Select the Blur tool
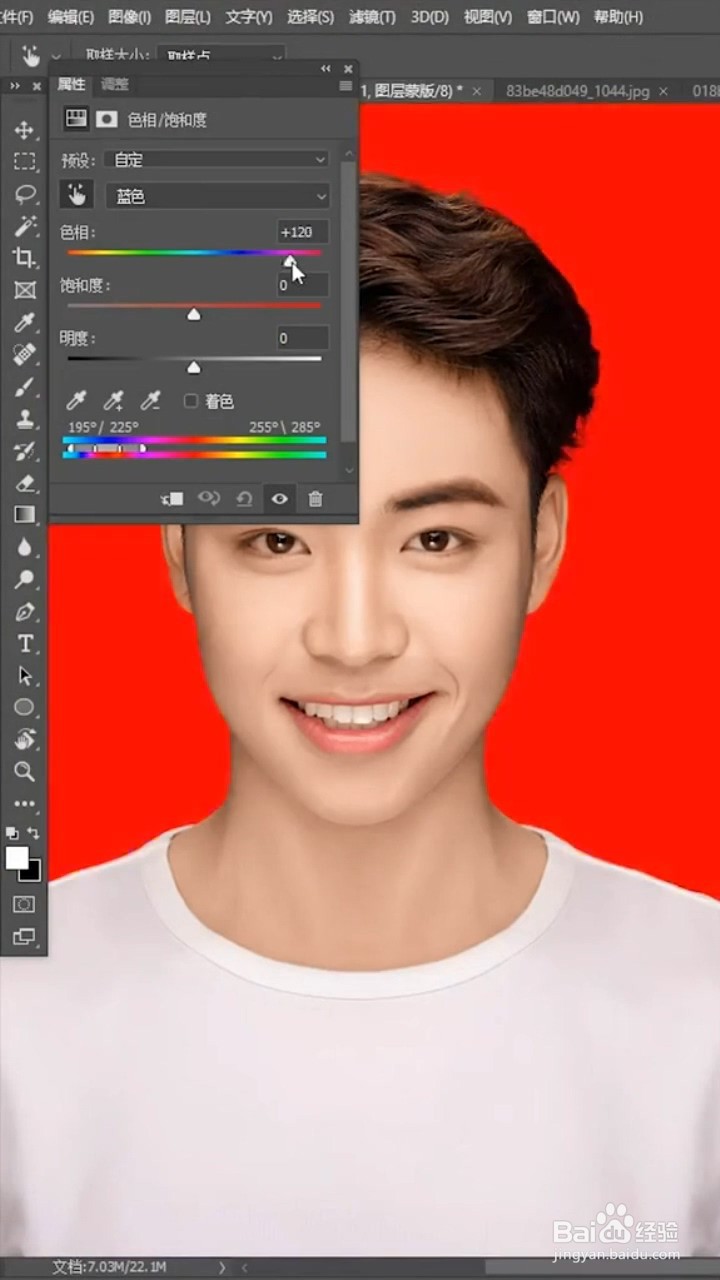 pyautogui.click(x=24, y=547)
